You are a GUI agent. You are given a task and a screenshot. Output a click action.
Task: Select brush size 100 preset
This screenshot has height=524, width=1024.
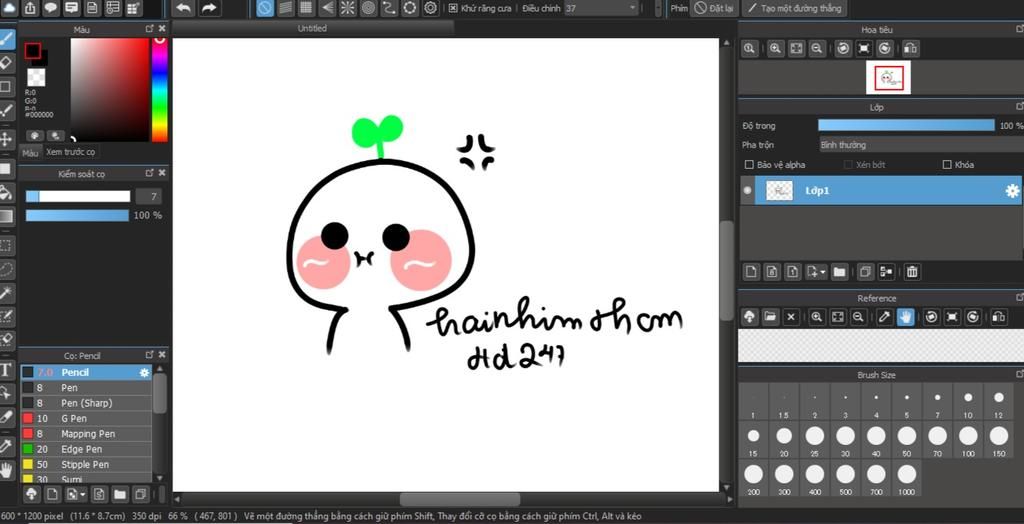(x=968, y=440)
